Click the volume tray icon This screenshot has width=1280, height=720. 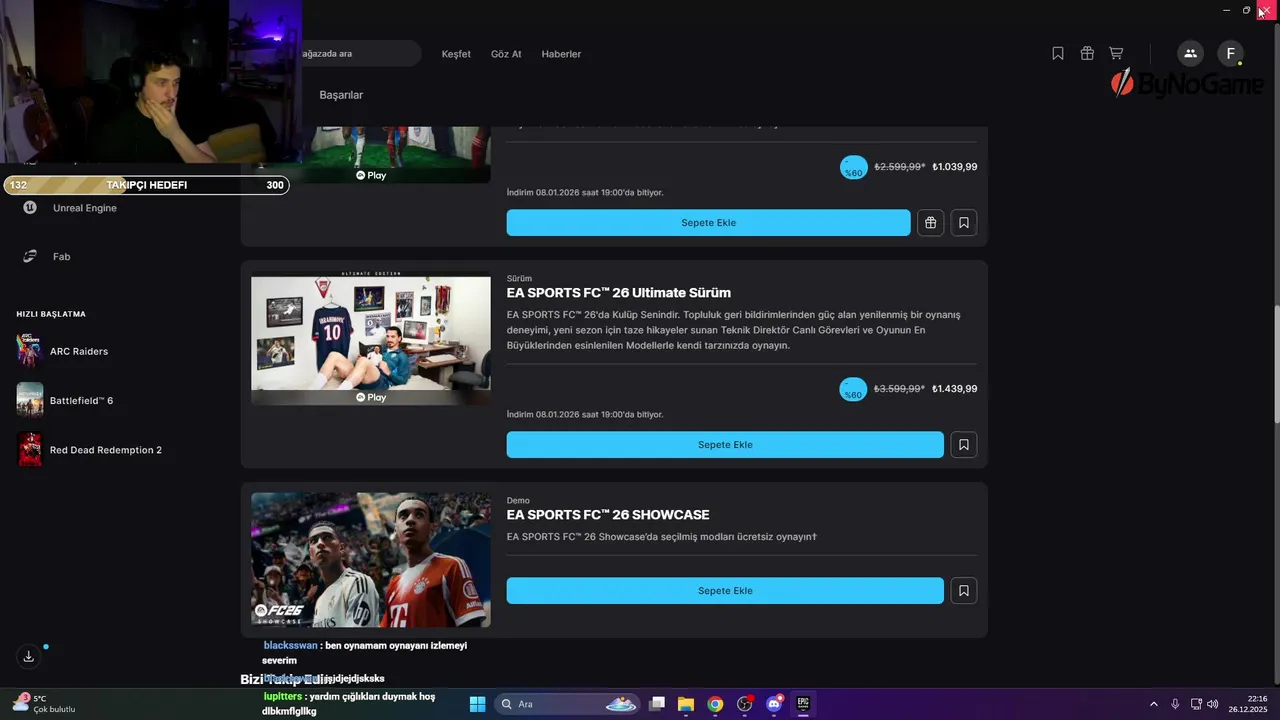click(1213, 704)
